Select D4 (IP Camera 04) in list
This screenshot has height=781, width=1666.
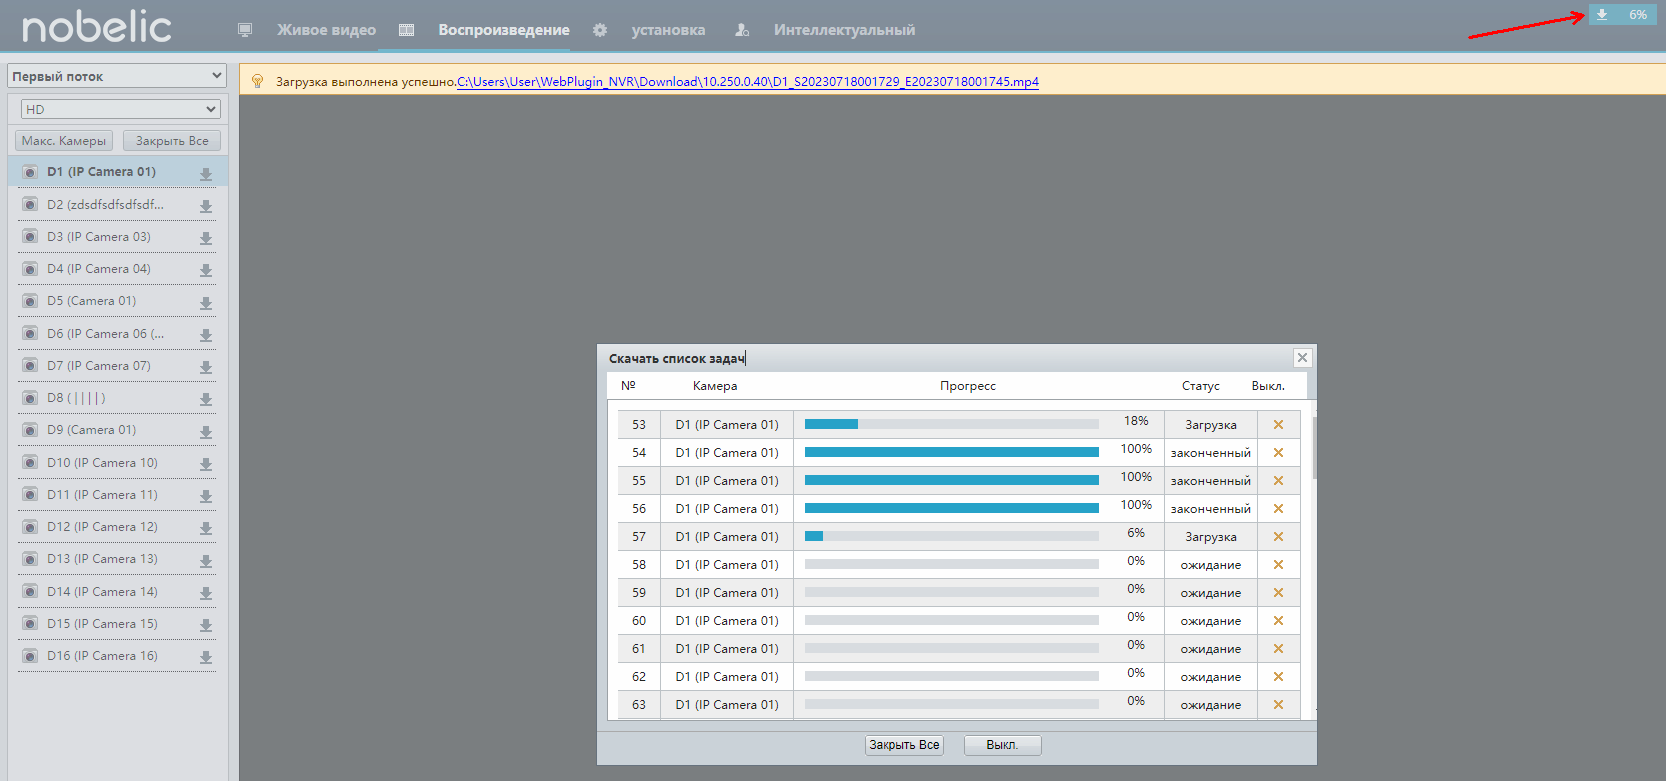point(118,269)
